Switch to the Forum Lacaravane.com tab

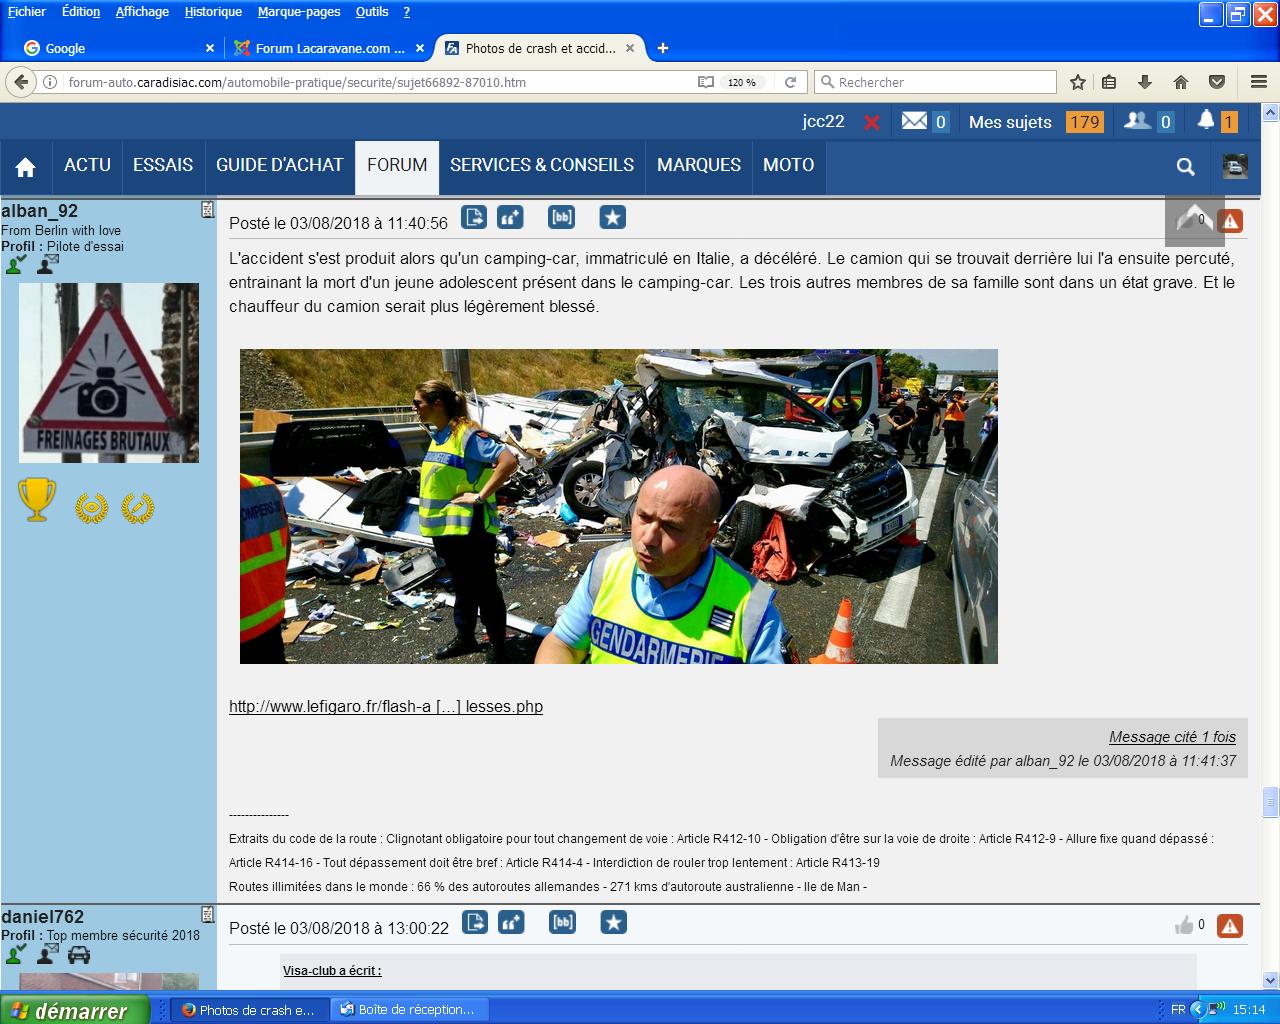tap(322, 48)
